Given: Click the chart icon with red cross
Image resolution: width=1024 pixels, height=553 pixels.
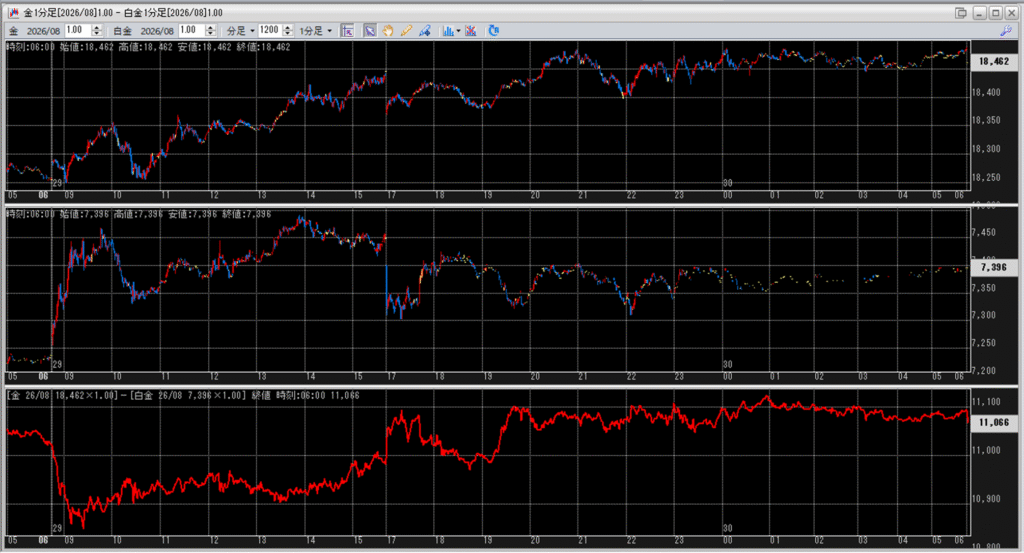Looking at the screenshot, I should [471, 31].
